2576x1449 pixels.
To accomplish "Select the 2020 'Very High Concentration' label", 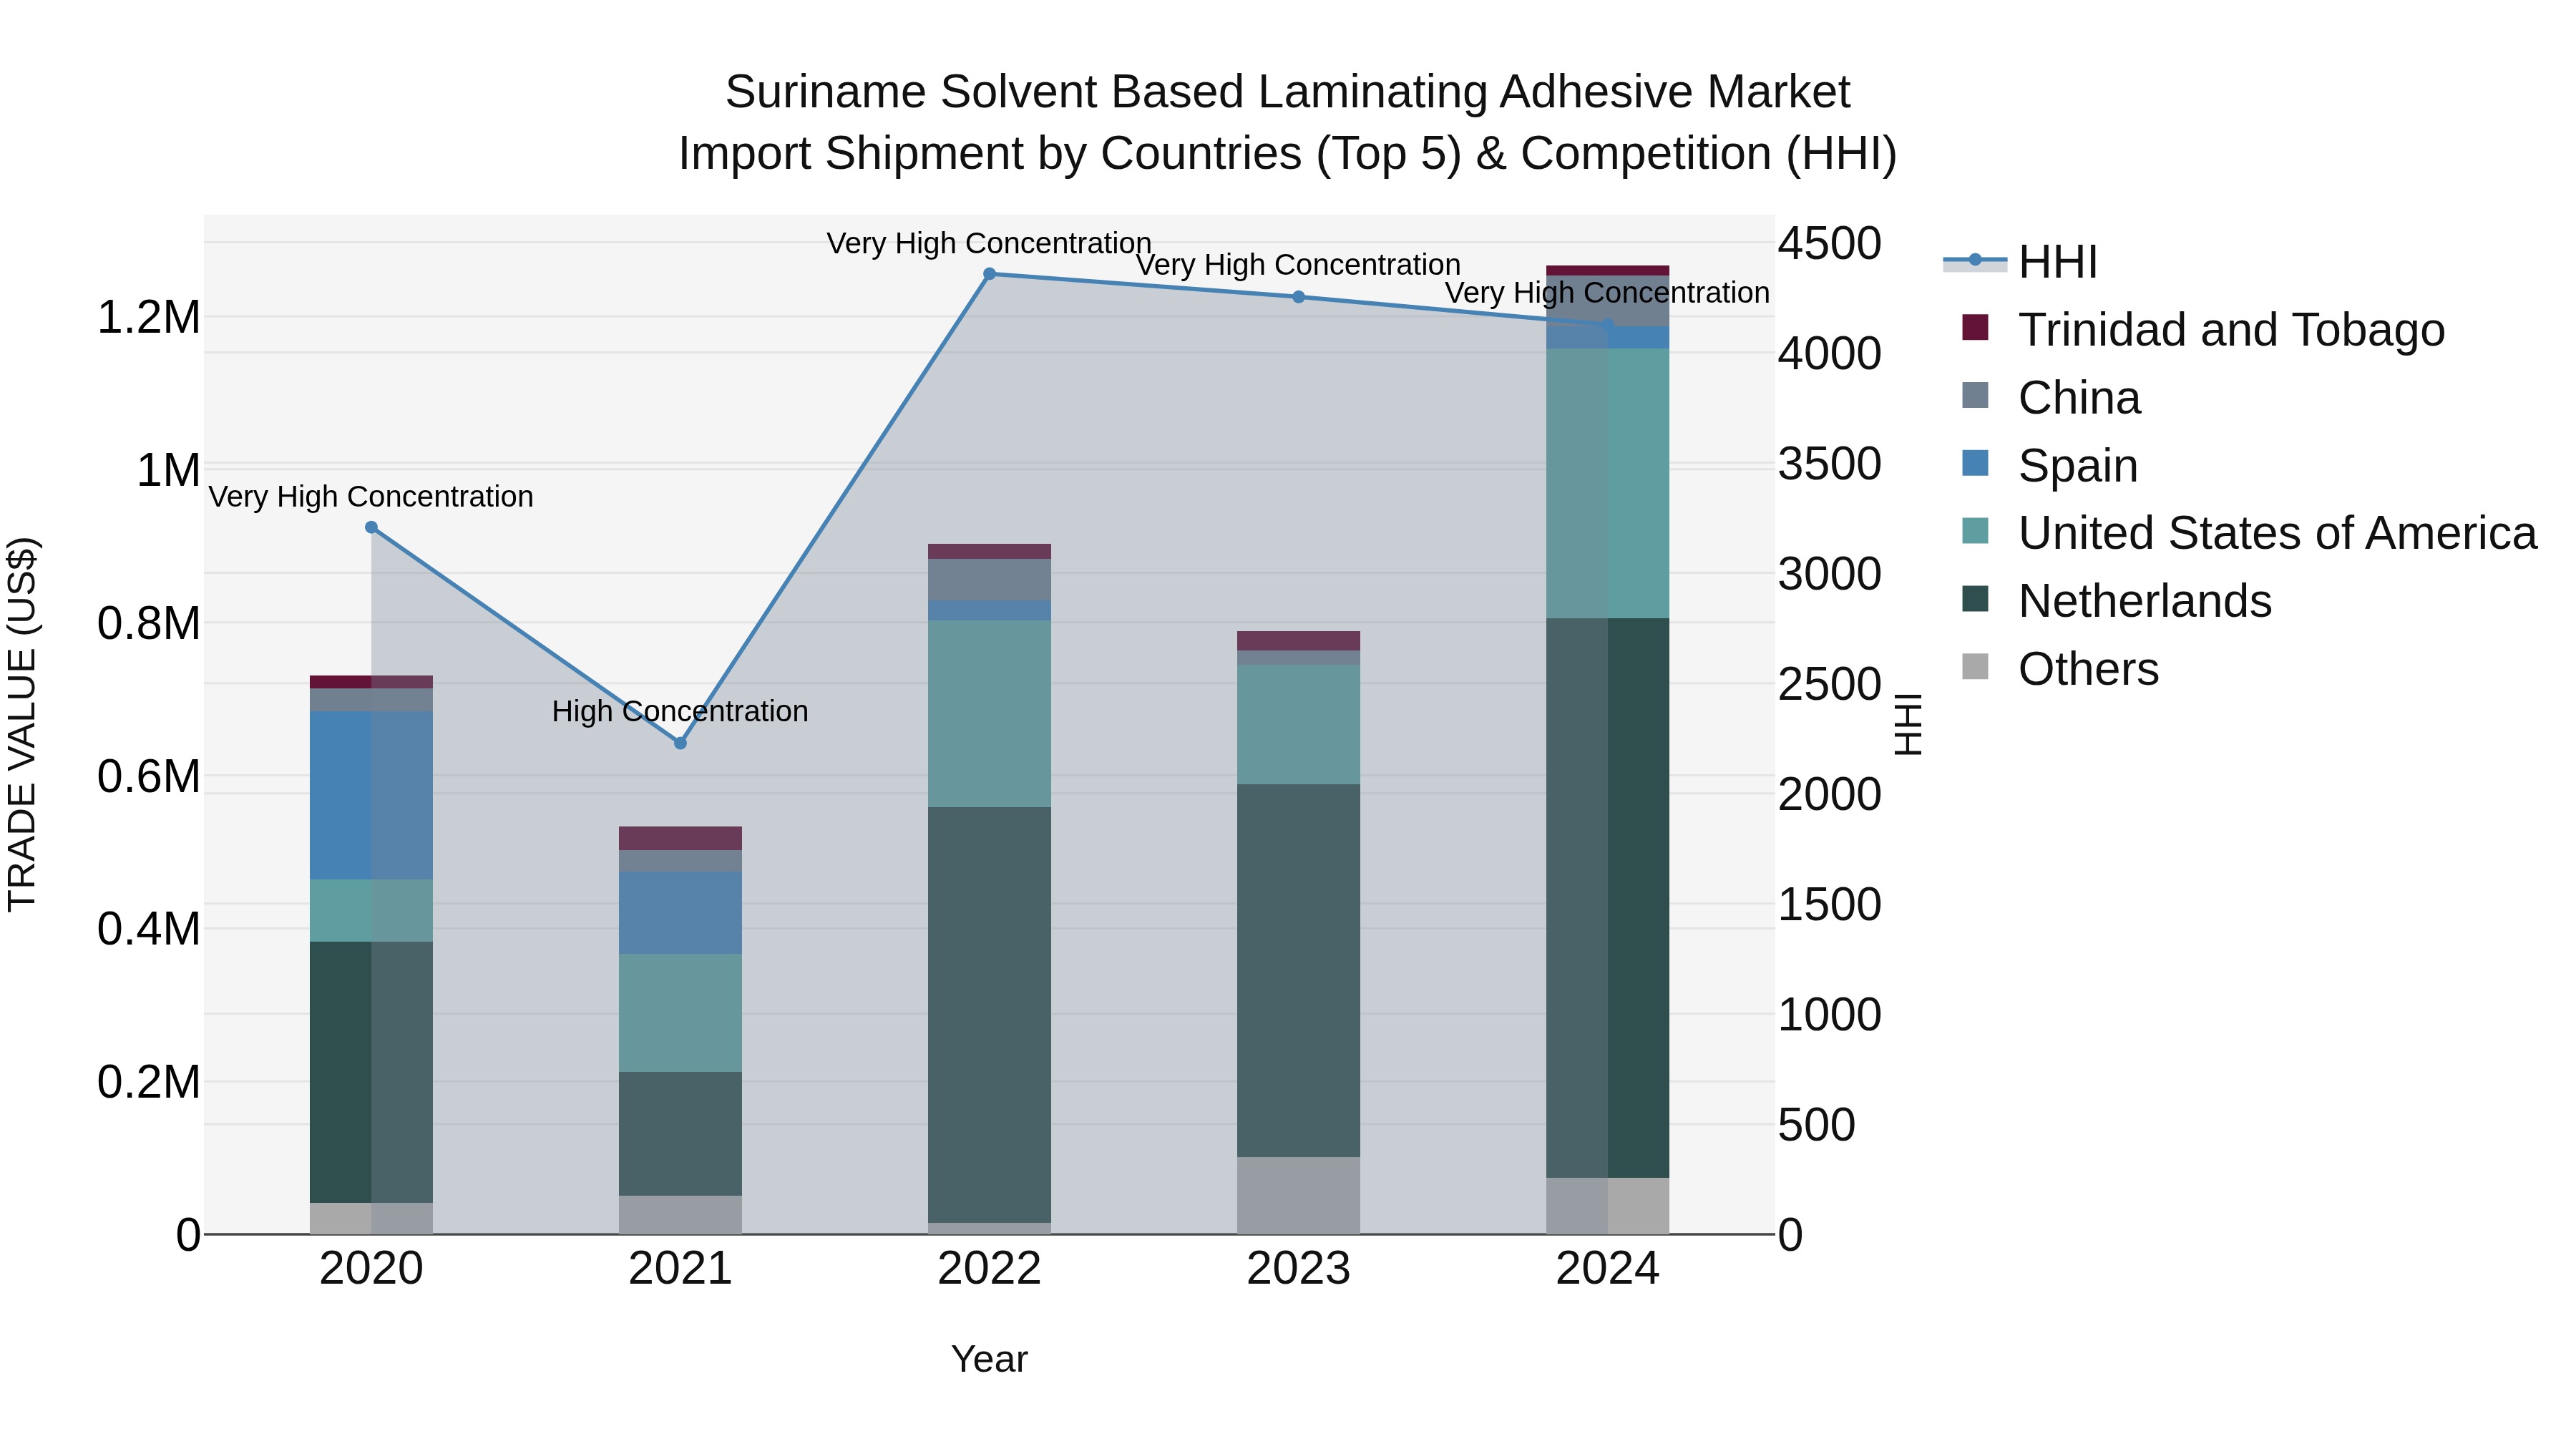I will point(371,496).
